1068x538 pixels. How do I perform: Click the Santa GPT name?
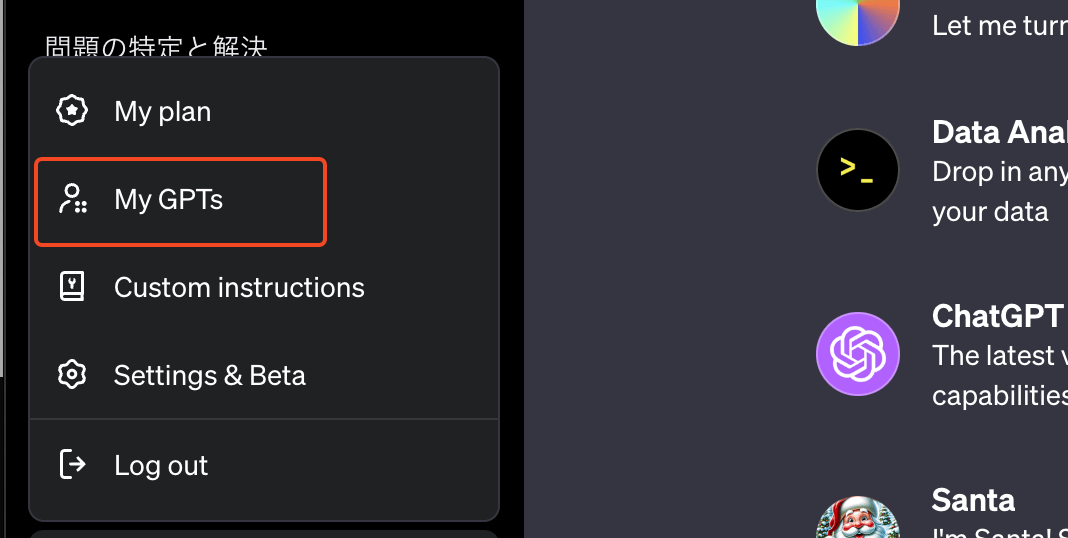tap(973, 500)
